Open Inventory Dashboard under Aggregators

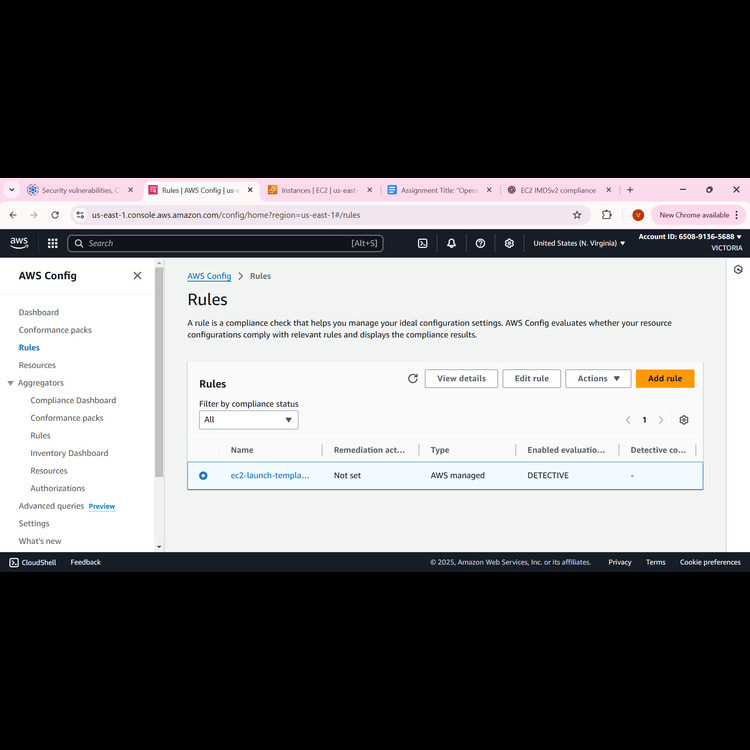tap(69, 453)
